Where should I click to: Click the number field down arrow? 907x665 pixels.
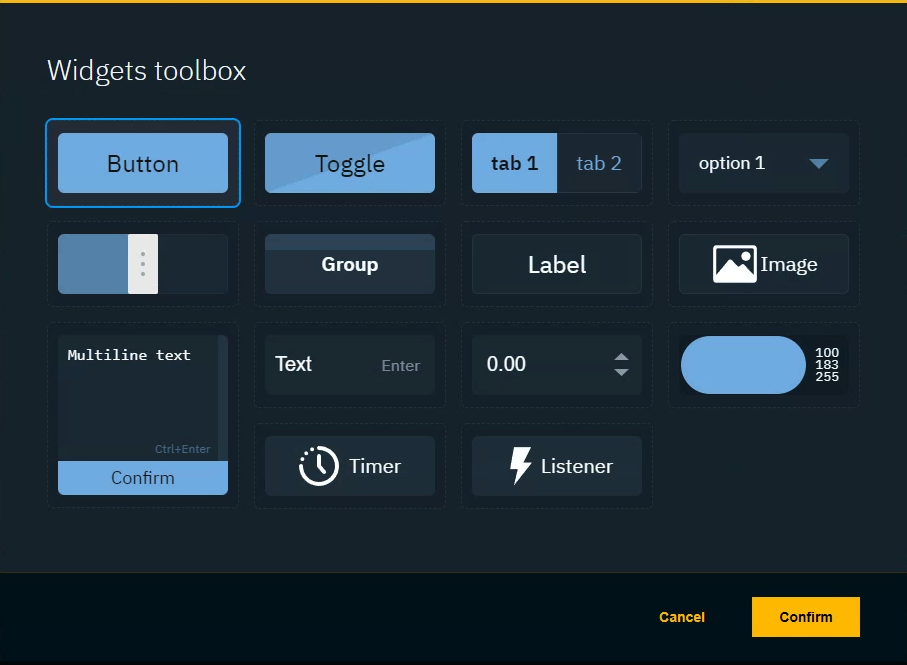[621, 372]
